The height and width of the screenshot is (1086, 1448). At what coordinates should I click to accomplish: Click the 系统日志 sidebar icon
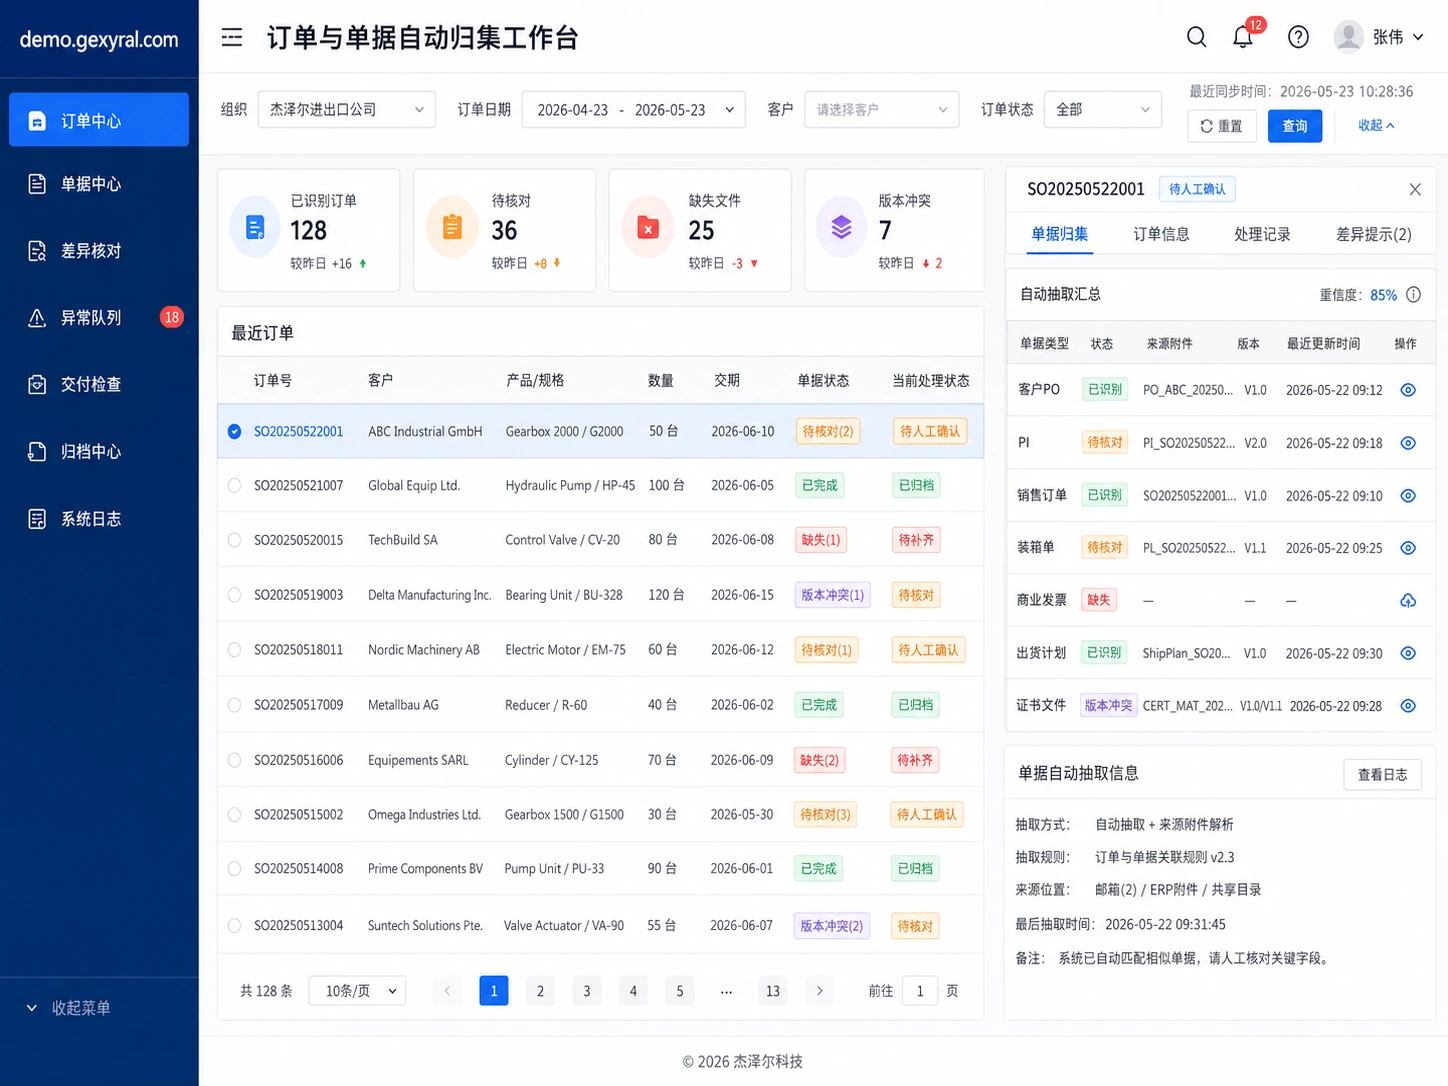pyautogui.click(x=37, y=519)
